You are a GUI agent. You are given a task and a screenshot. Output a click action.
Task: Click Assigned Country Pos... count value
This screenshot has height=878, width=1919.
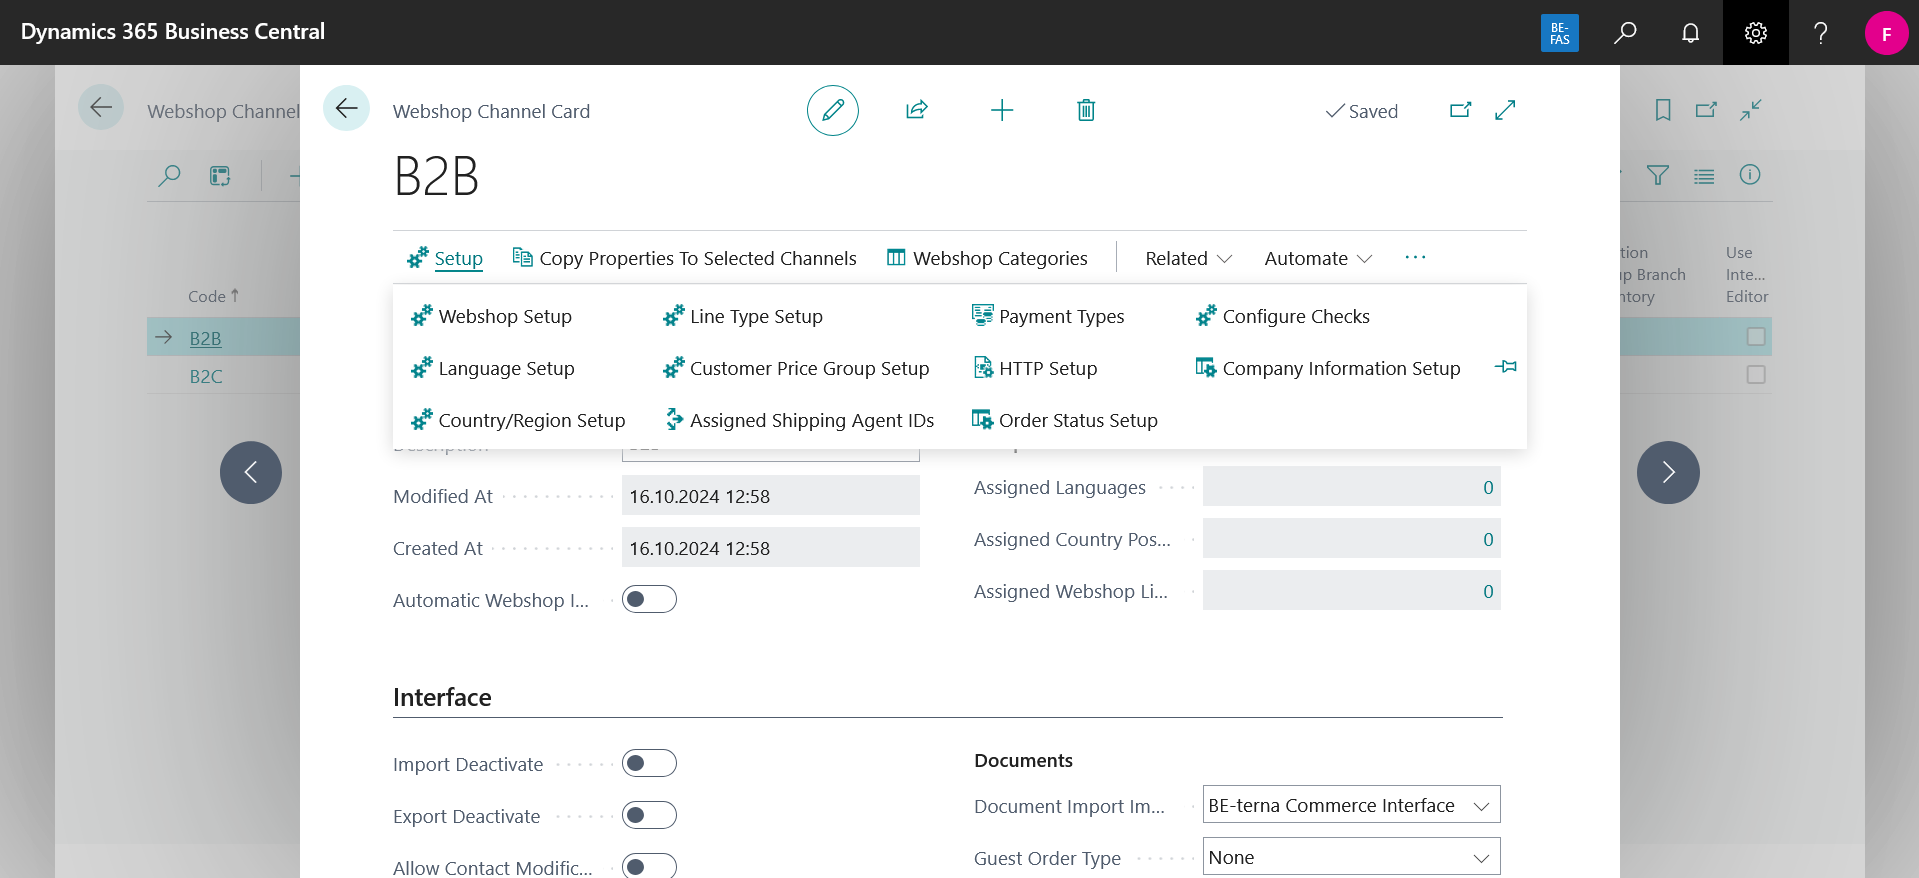pos(1488,539)
